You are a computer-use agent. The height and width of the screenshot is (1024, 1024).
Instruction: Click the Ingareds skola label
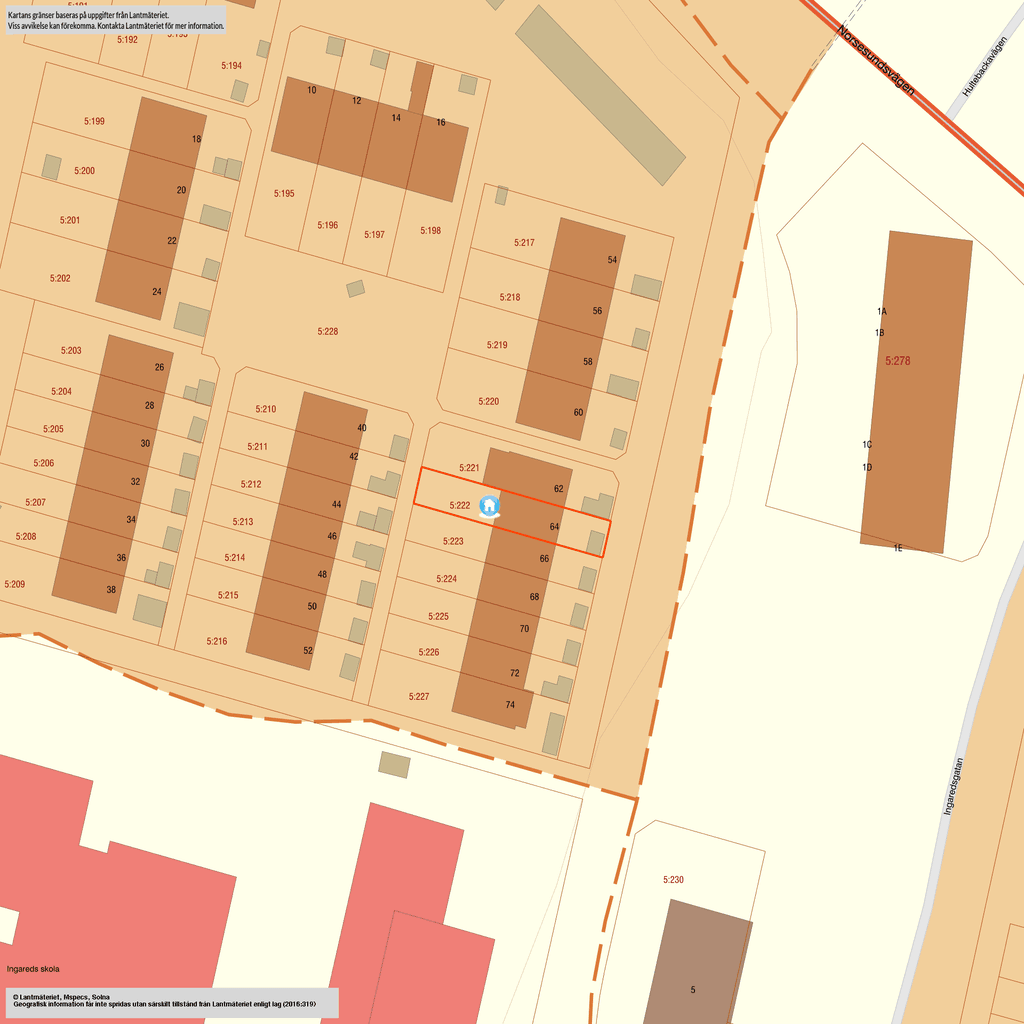(x=33, y=968)
